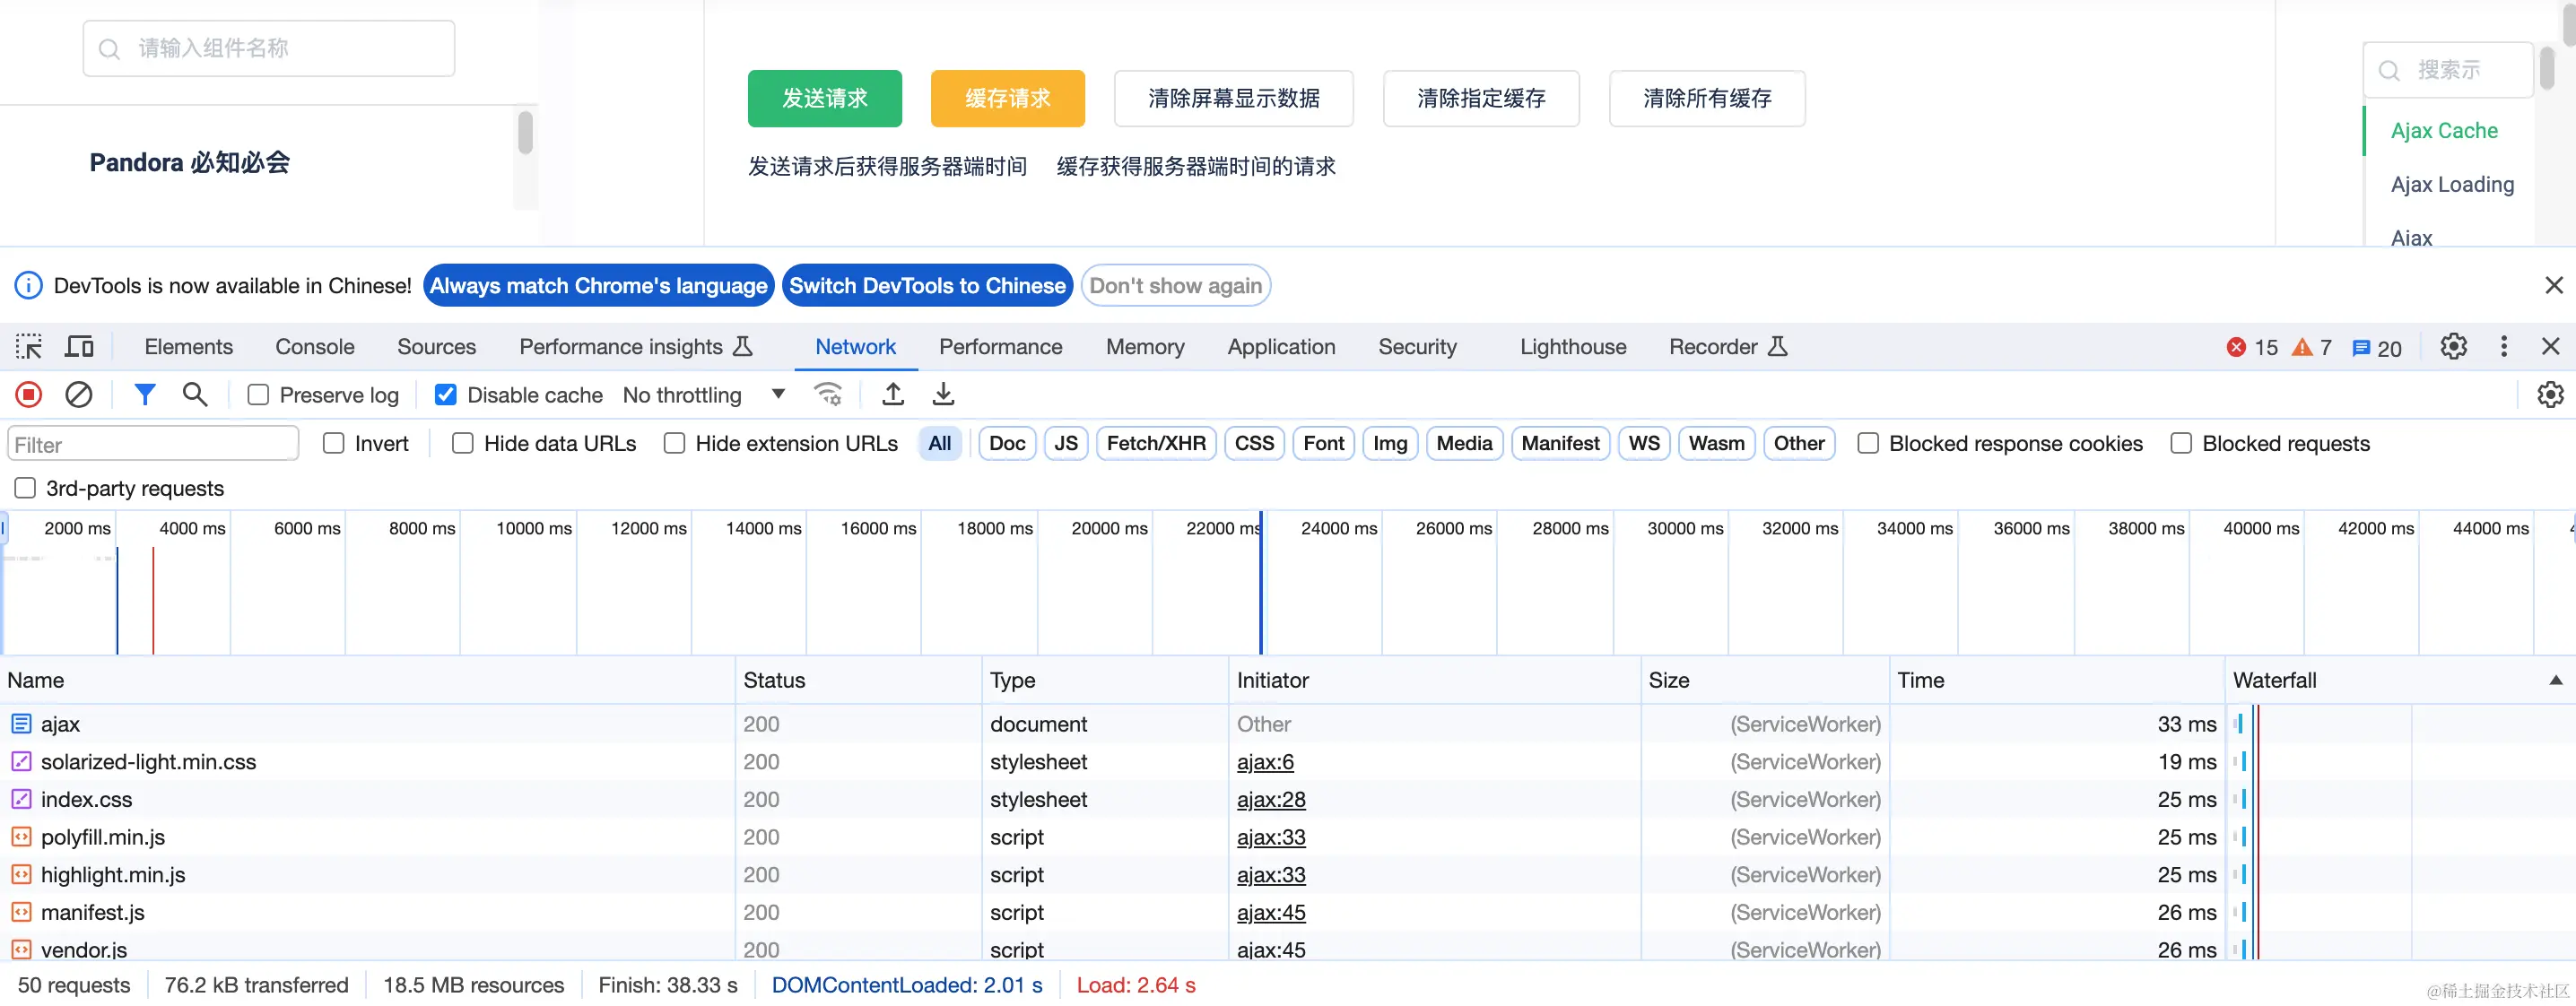Toggle the device toolbar icon
This screenshot has width=2576, height=1006.
coord(79,347)
